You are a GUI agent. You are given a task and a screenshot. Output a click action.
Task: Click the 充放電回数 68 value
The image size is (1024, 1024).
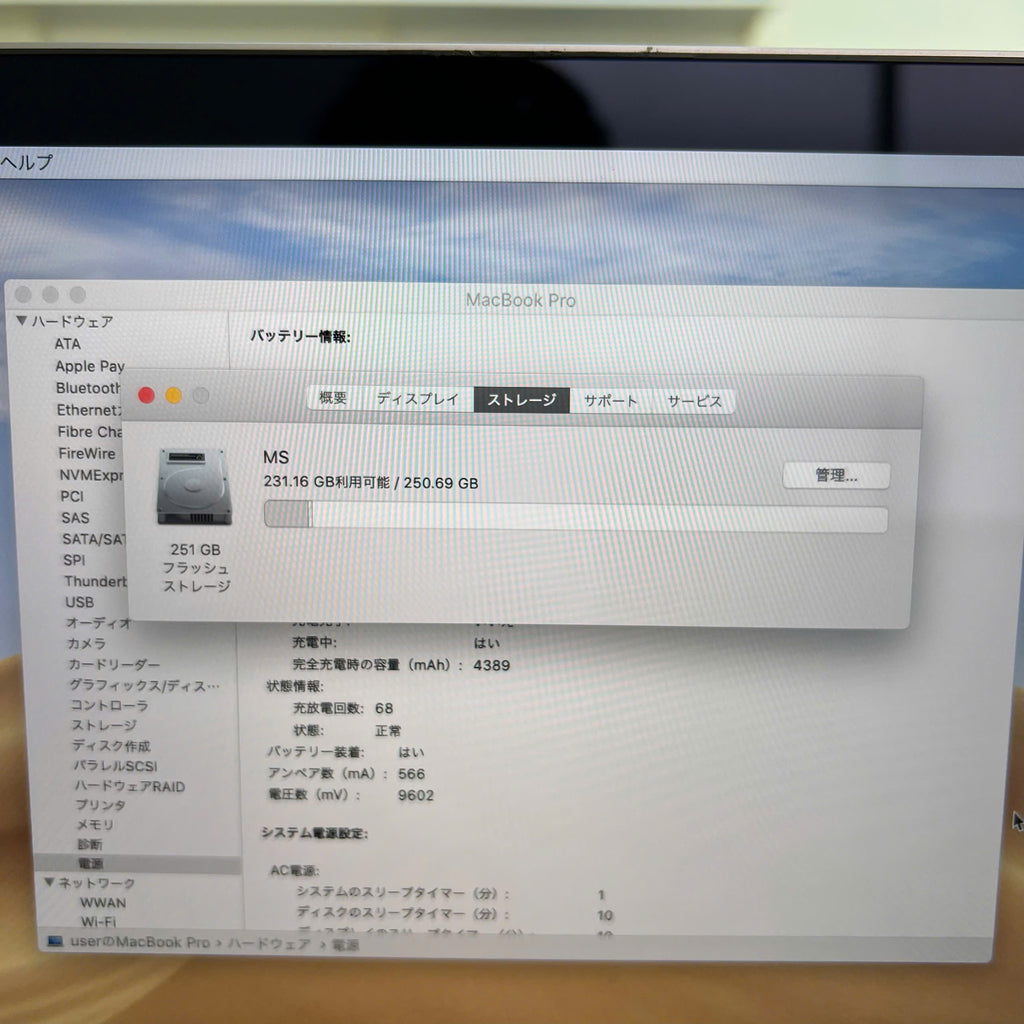pyautogui.click(x=384, y=708)
